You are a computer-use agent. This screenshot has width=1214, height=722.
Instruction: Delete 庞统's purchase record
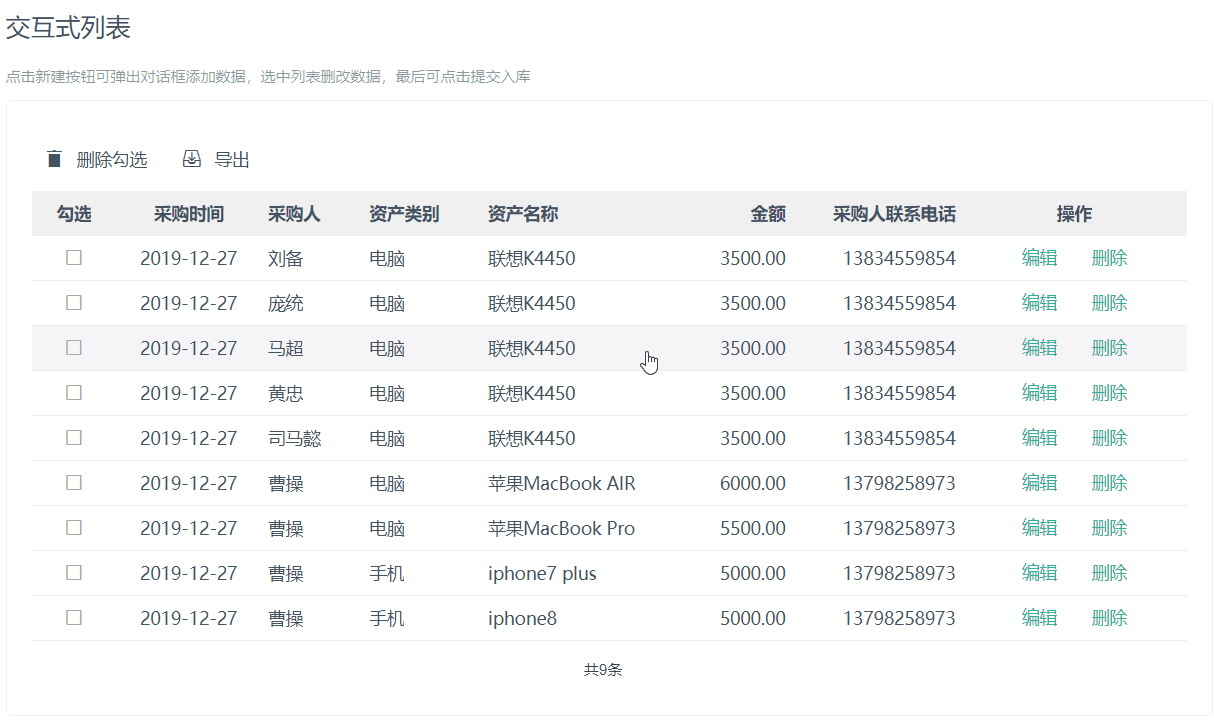(1109, 303)
